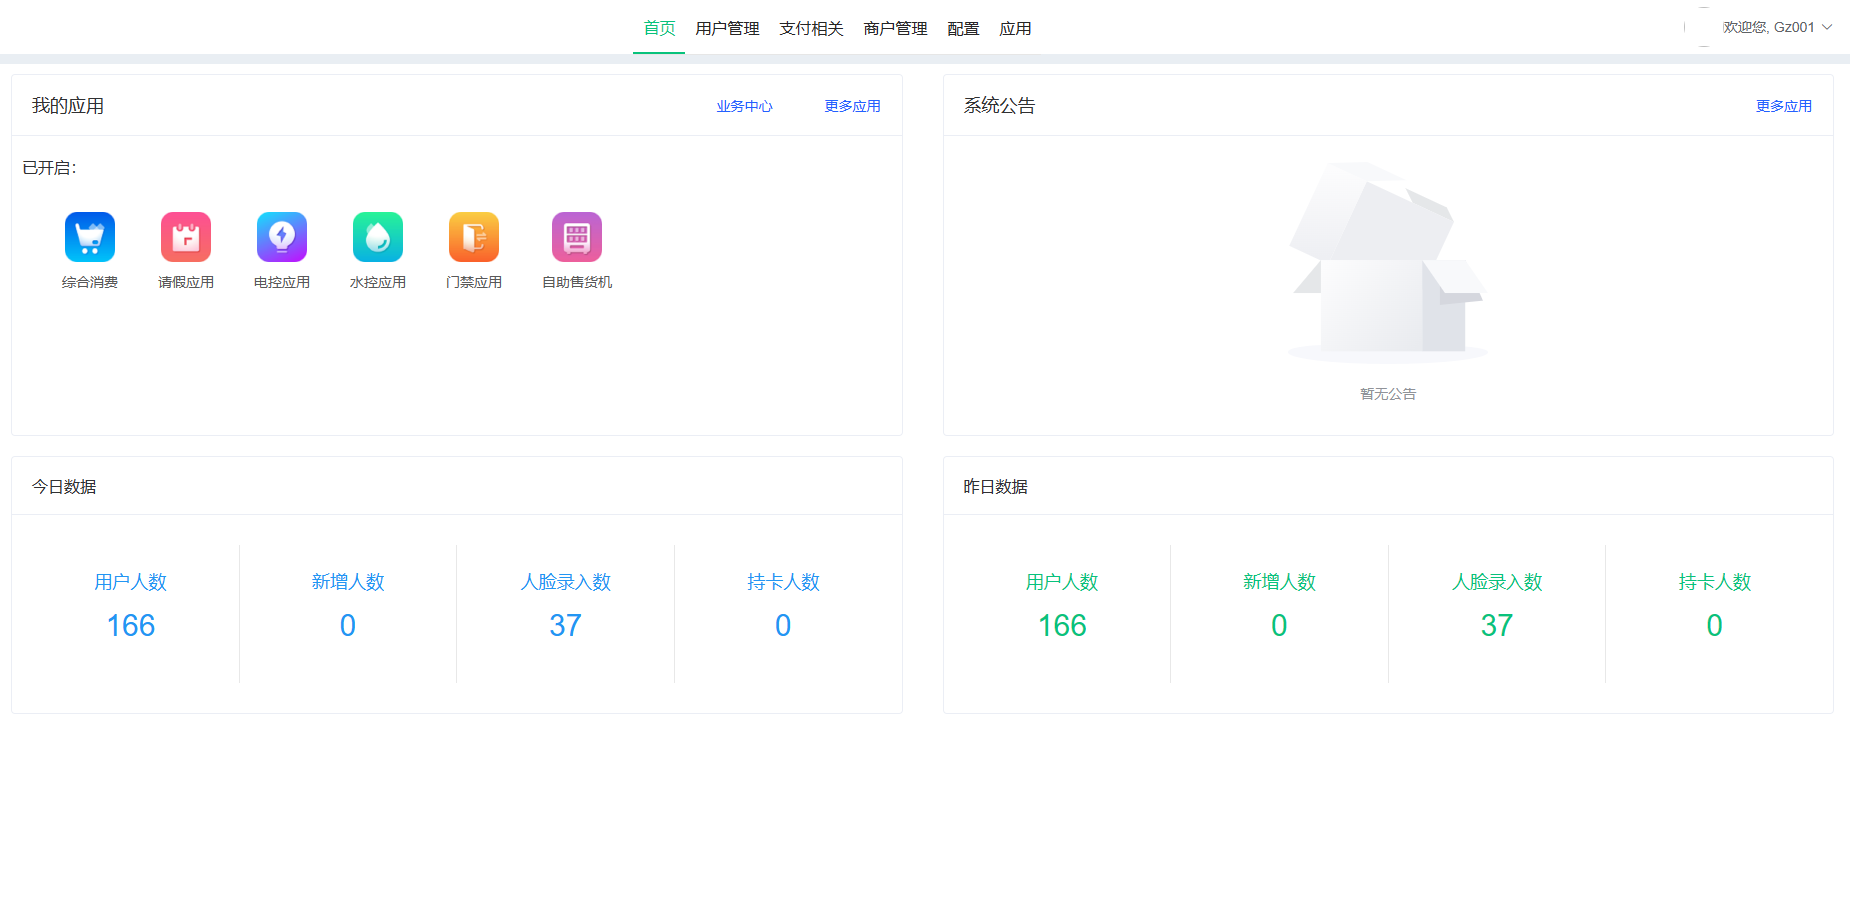Switch to the 首页 tab

[x=659, y=28]
